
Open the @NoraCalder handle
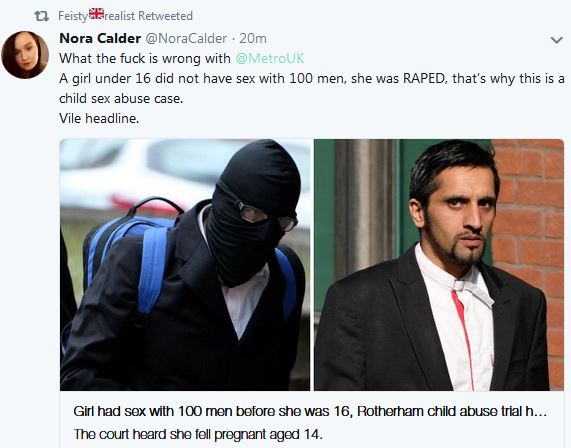coord(186,38)
